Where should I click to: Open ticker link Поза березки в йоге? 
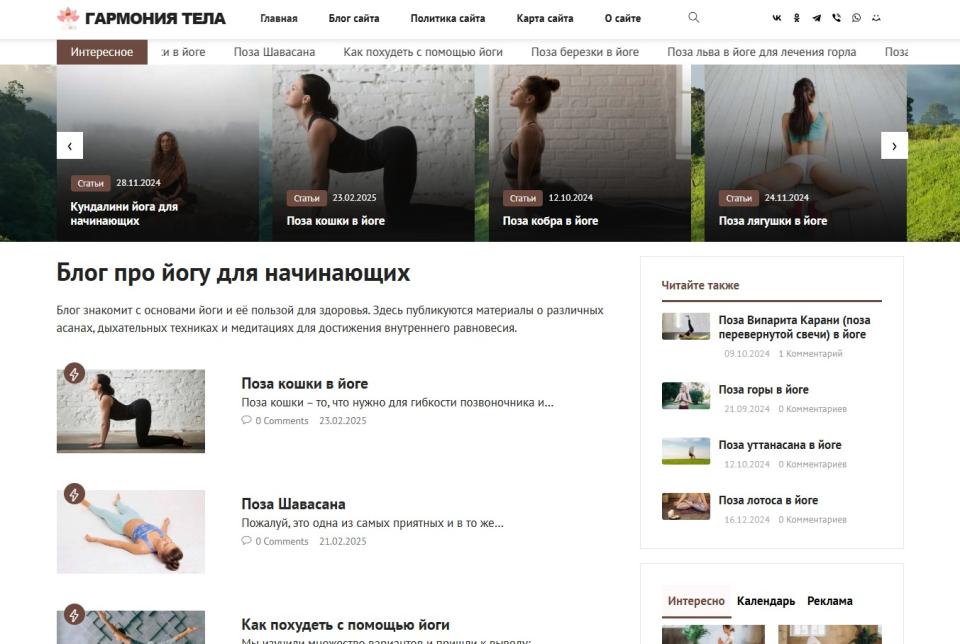[x=585, y=52]
